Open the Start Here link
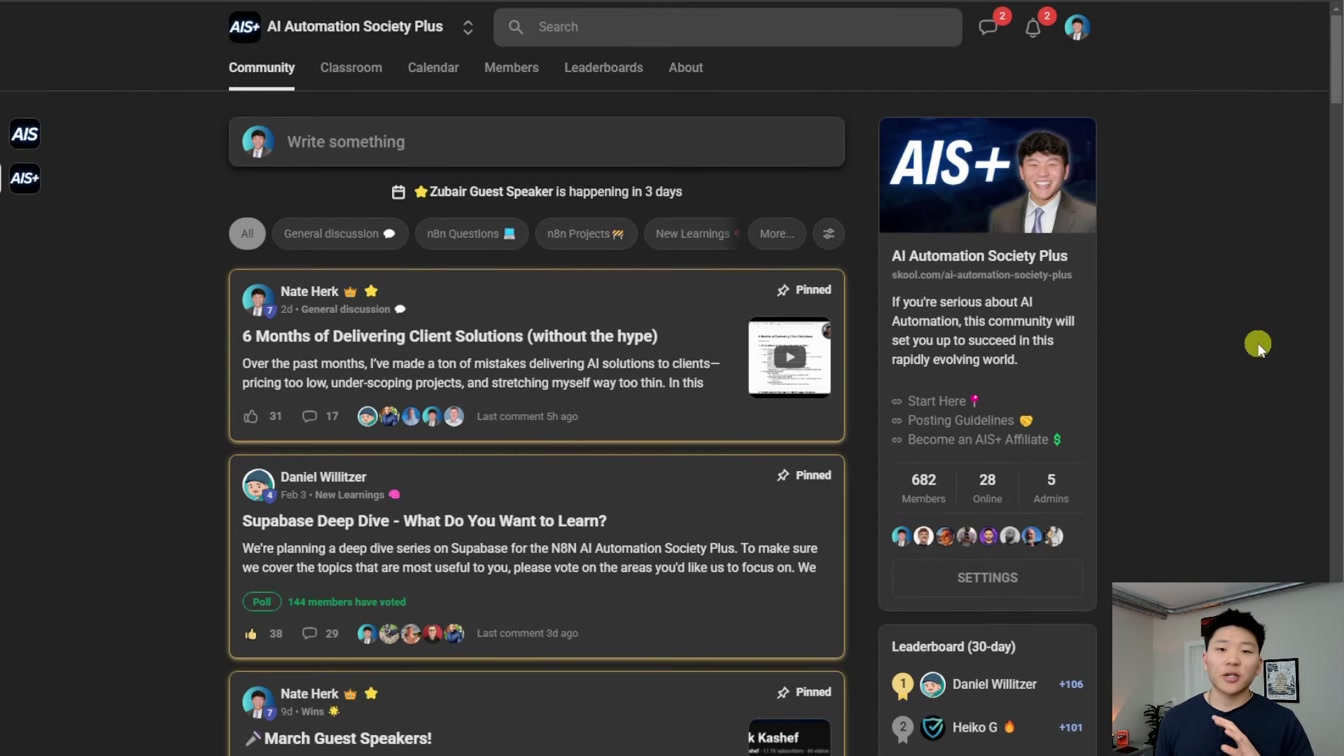This screenshot has height=756, width=1344. (x=936, y=401)
